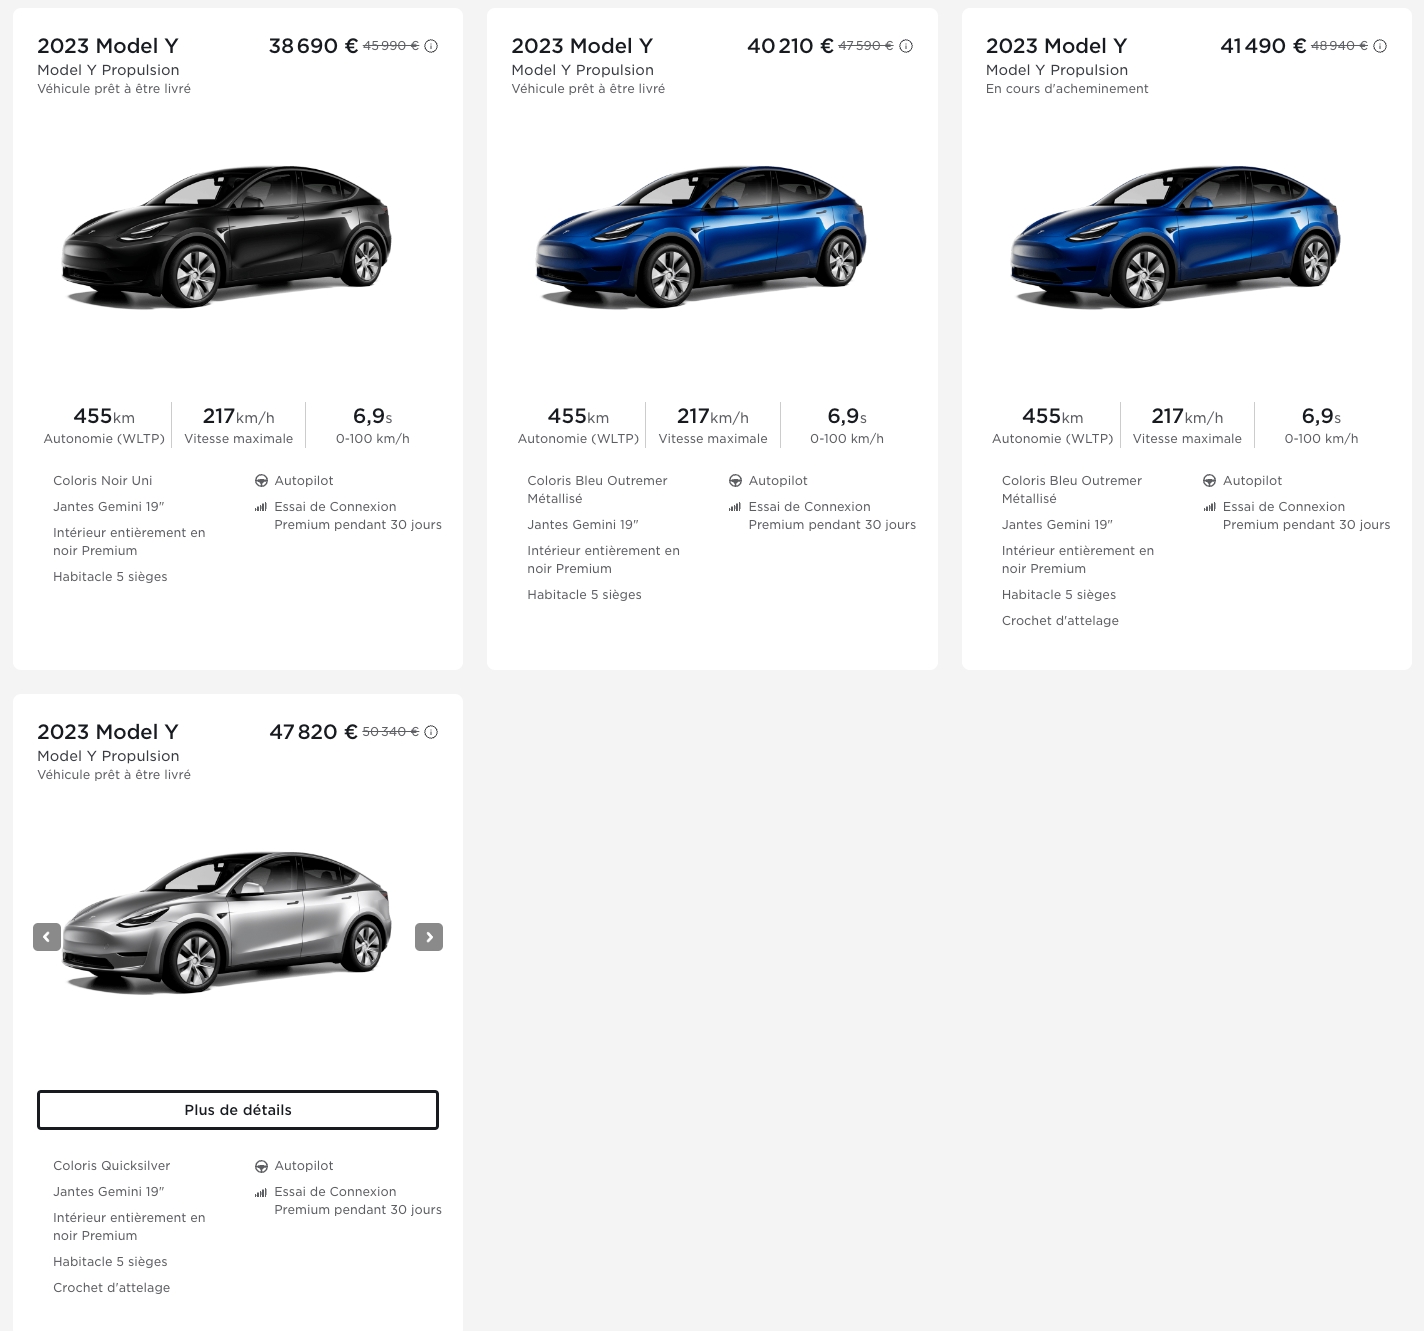Click info icon next to 40 210 € price
1424x1331 pixels.
click(906, 46)
